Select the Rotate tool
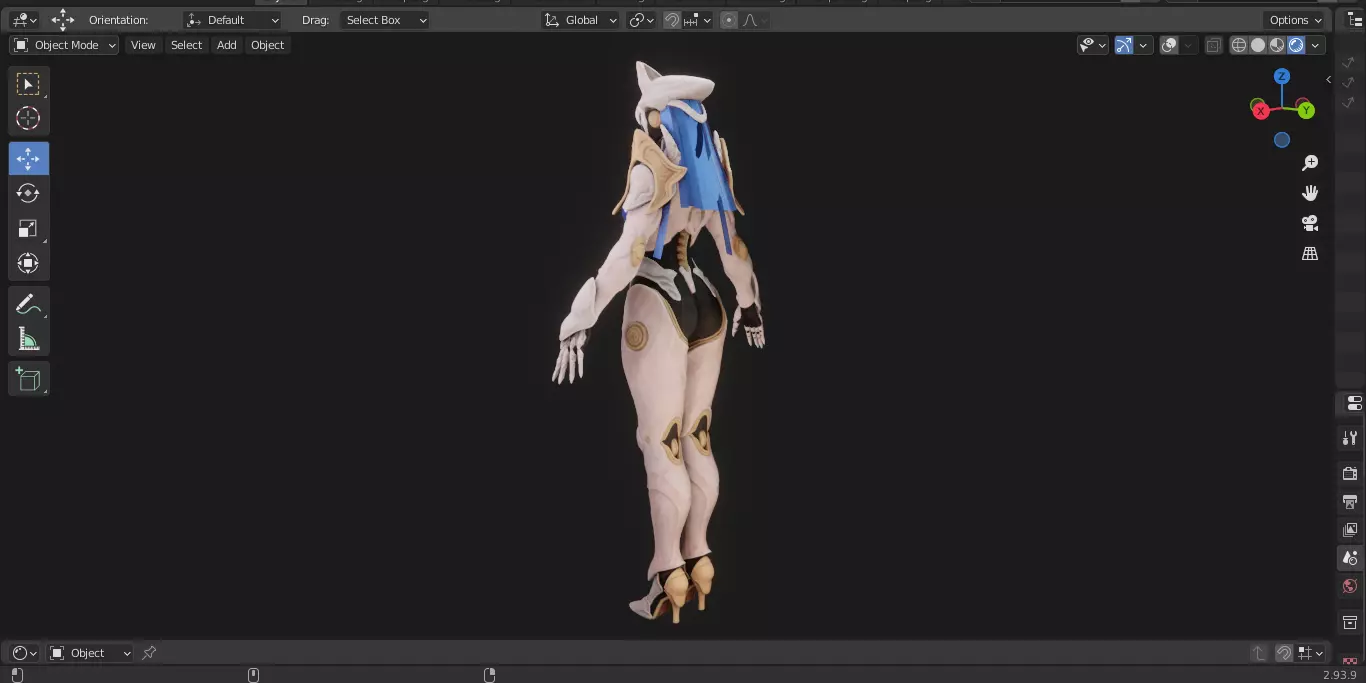This screenshot has height=683, width=1366. tap(28, 193)
